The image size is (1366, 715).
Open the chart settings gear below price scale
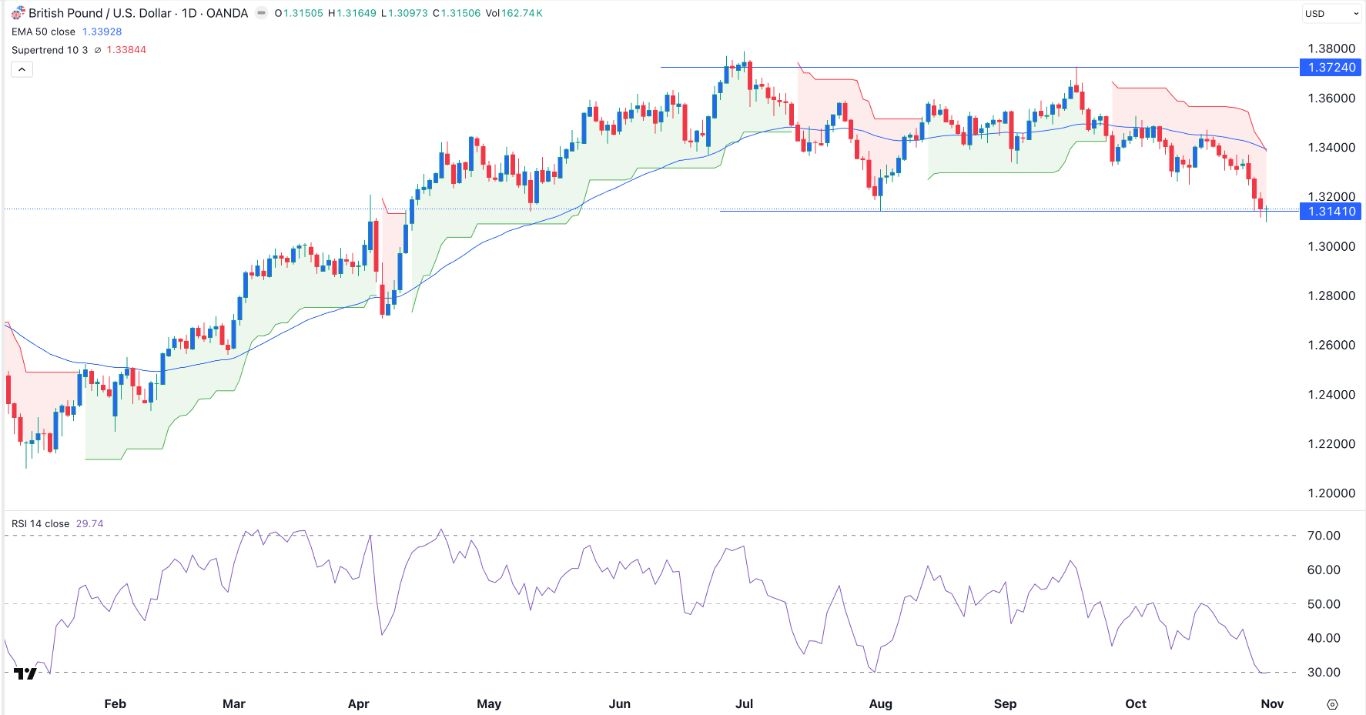pos(1331,703)
